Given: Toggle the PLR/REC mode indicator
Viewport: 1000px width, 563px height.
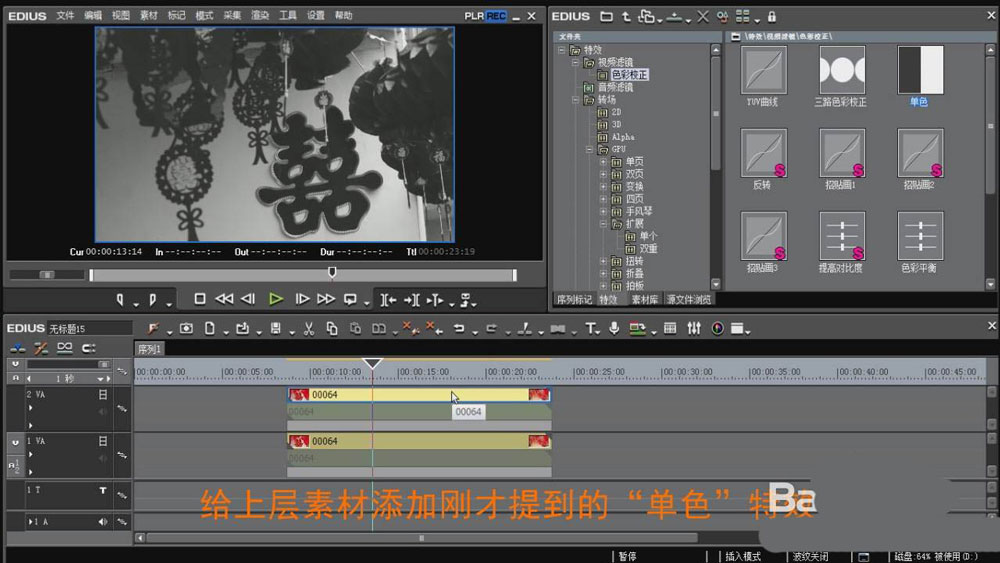Looking at the screenshot, I should [485, 16].
